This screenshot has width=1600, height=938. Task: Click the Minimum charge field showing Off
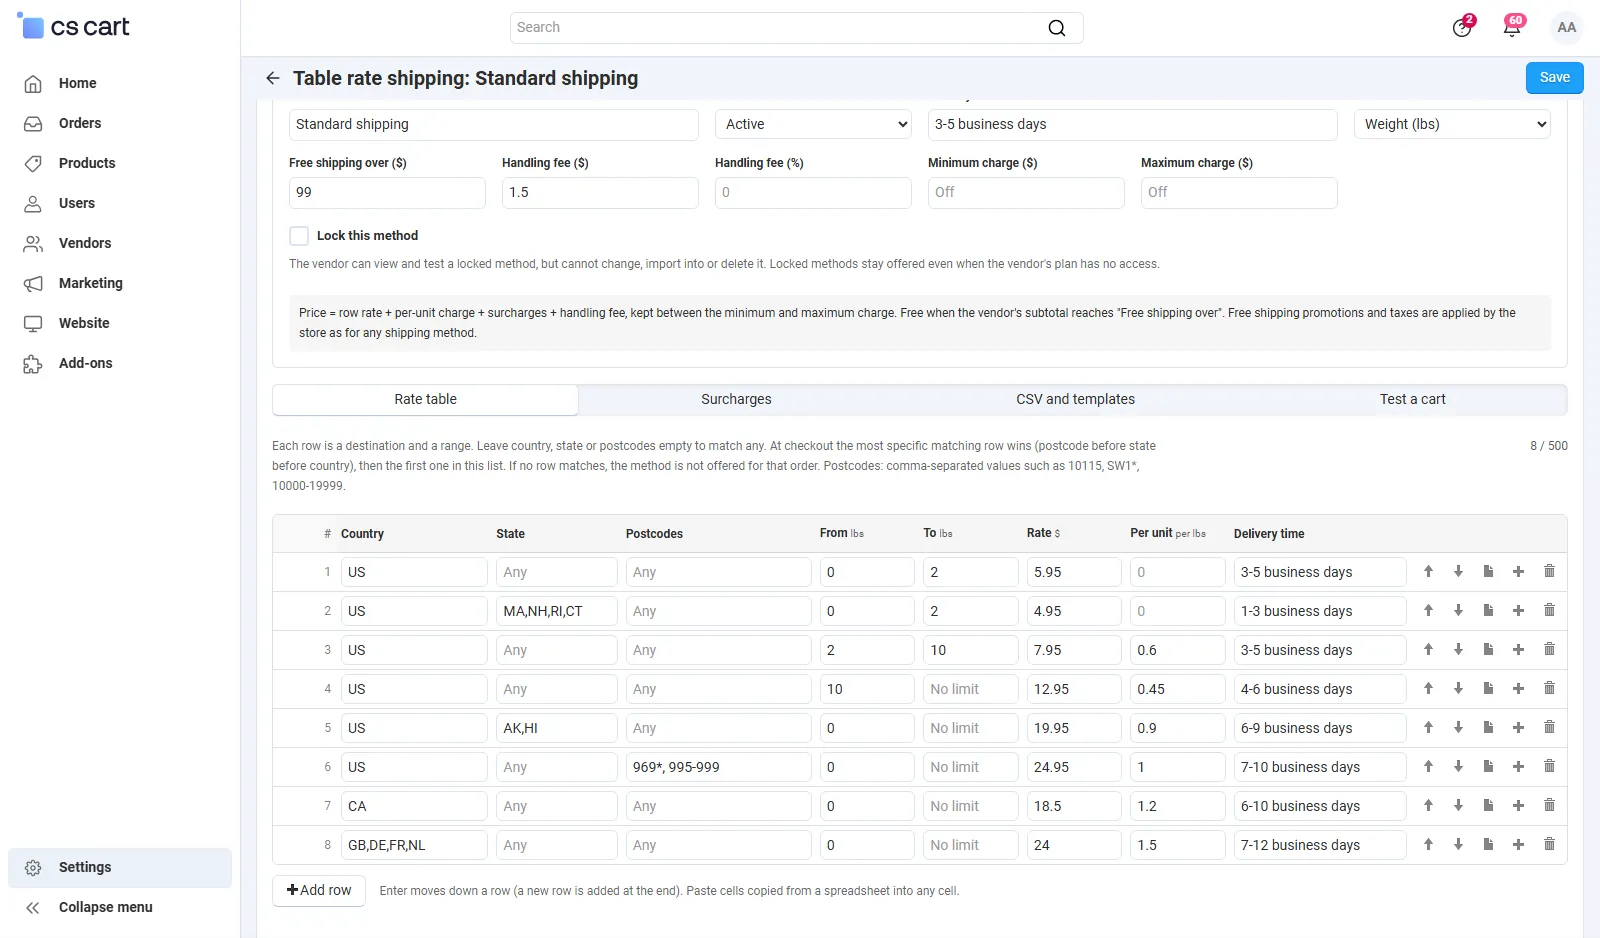point(1026,193)
